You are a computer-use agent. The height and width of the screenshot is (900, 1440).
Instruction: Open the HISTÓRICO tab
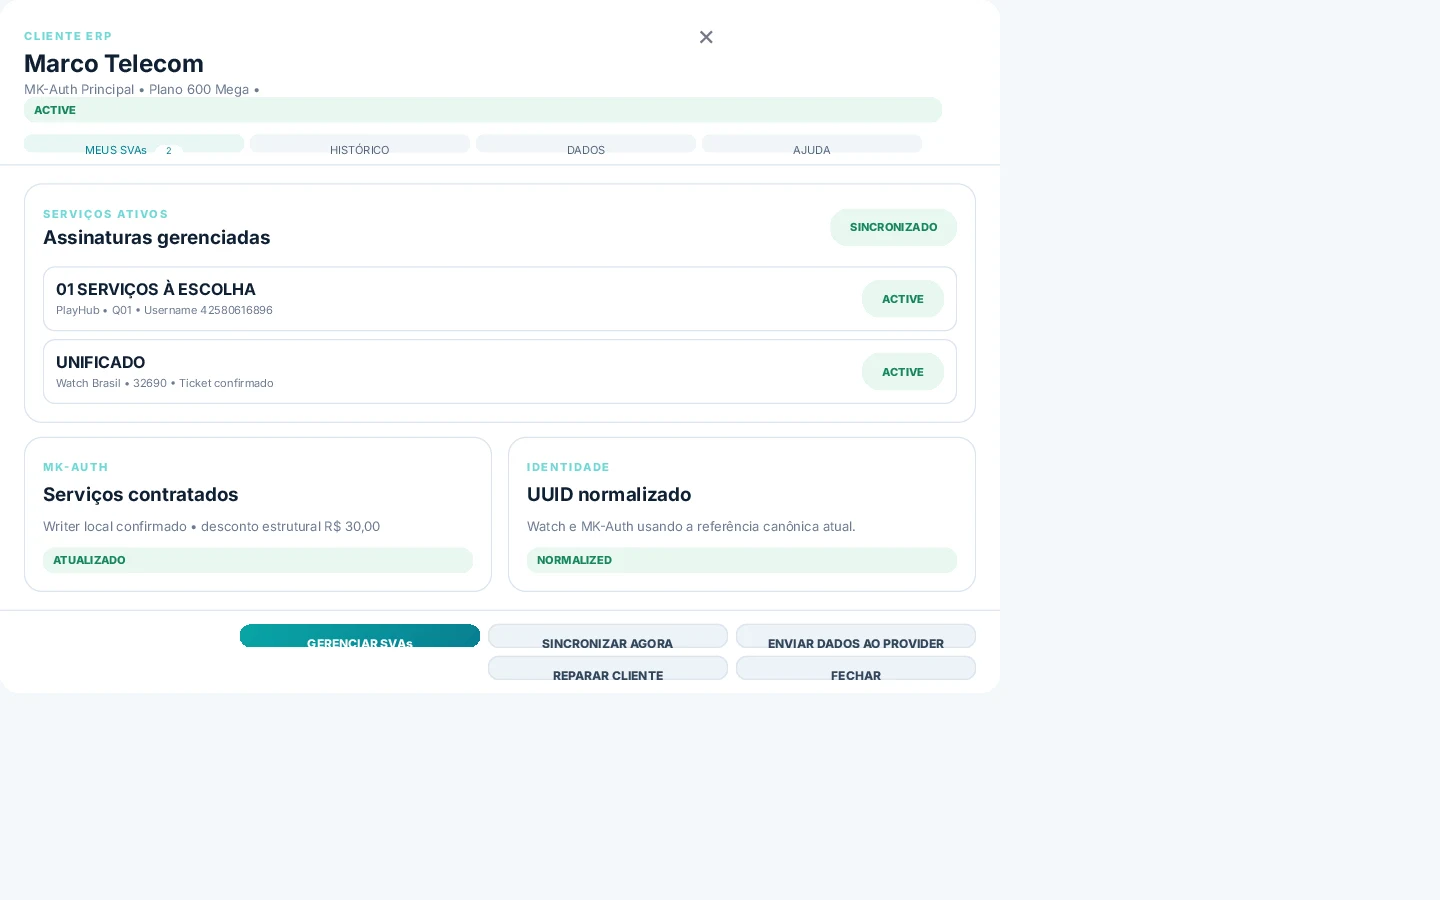pos(360,144)
